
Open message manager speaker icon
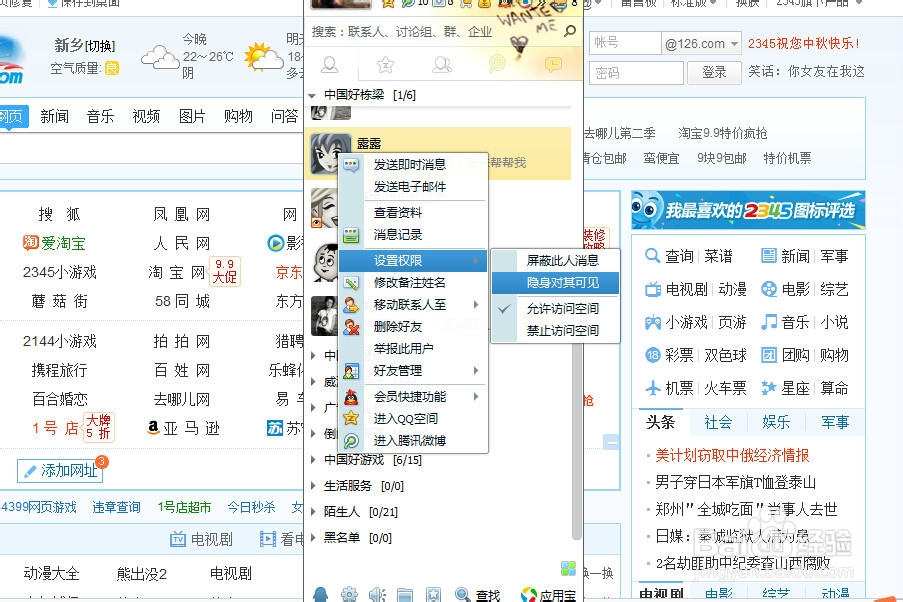(377, 595)
